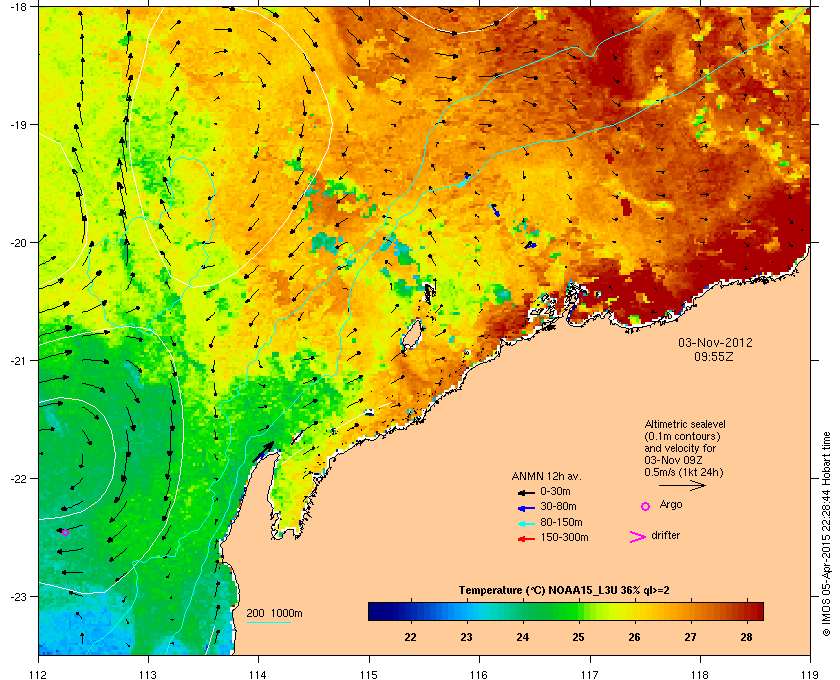
Task: Click the 200 1000m isobath label
Action: click(274, 613)
